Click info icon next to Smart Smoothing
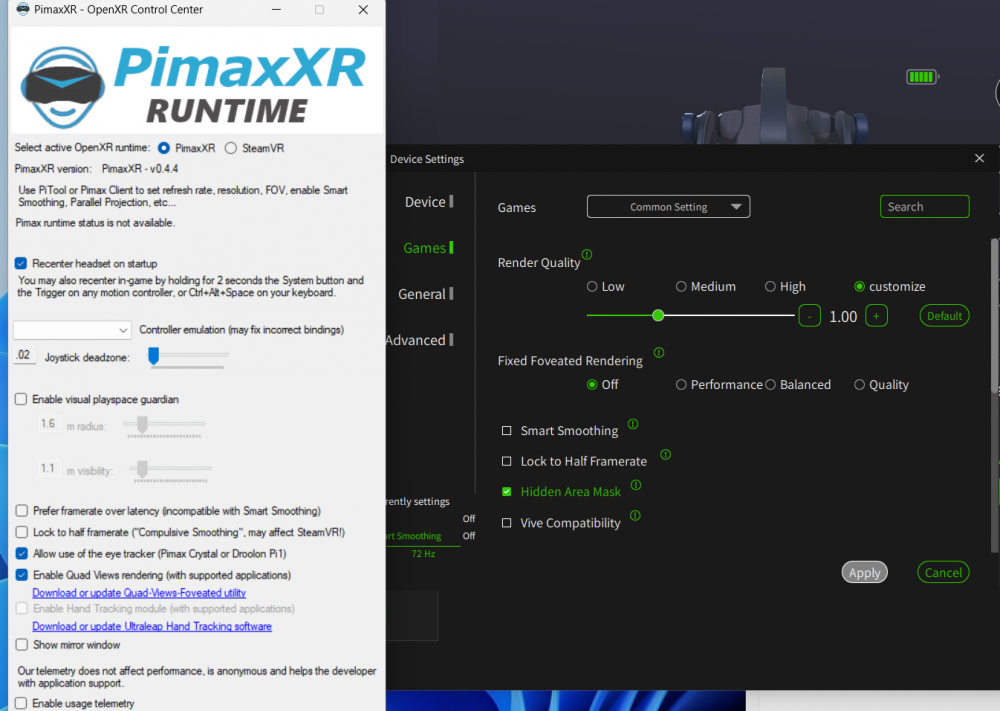The image size is (1000, 711). coord(633,424)
